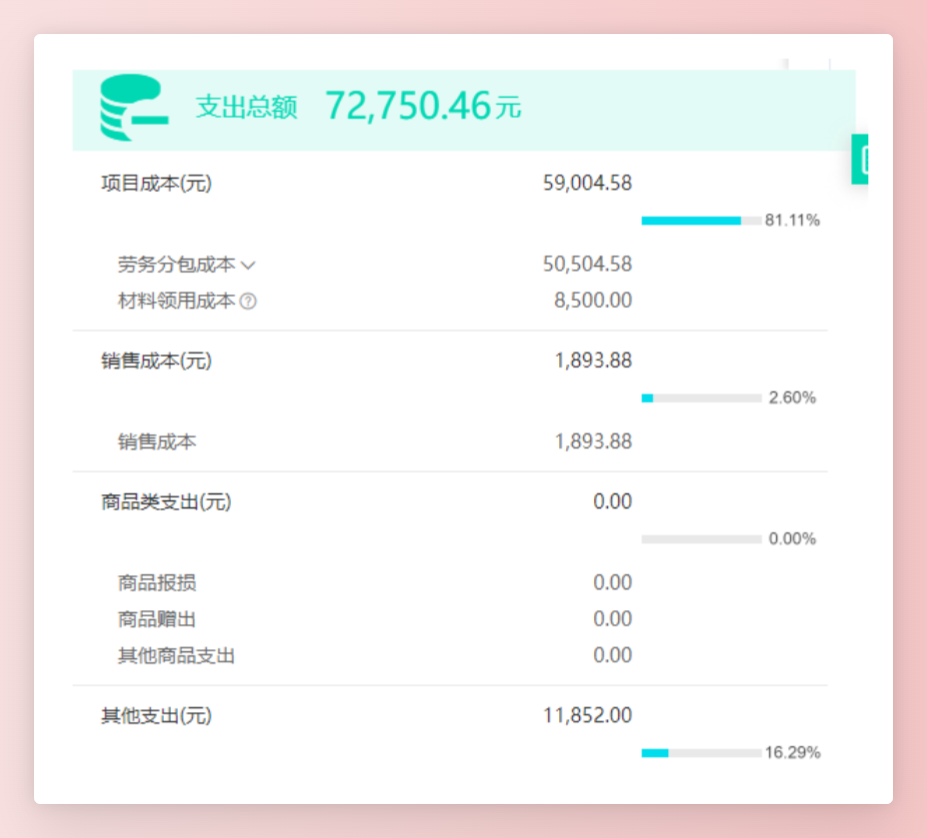Click the 商品赠出 label

tap(157, 619)
